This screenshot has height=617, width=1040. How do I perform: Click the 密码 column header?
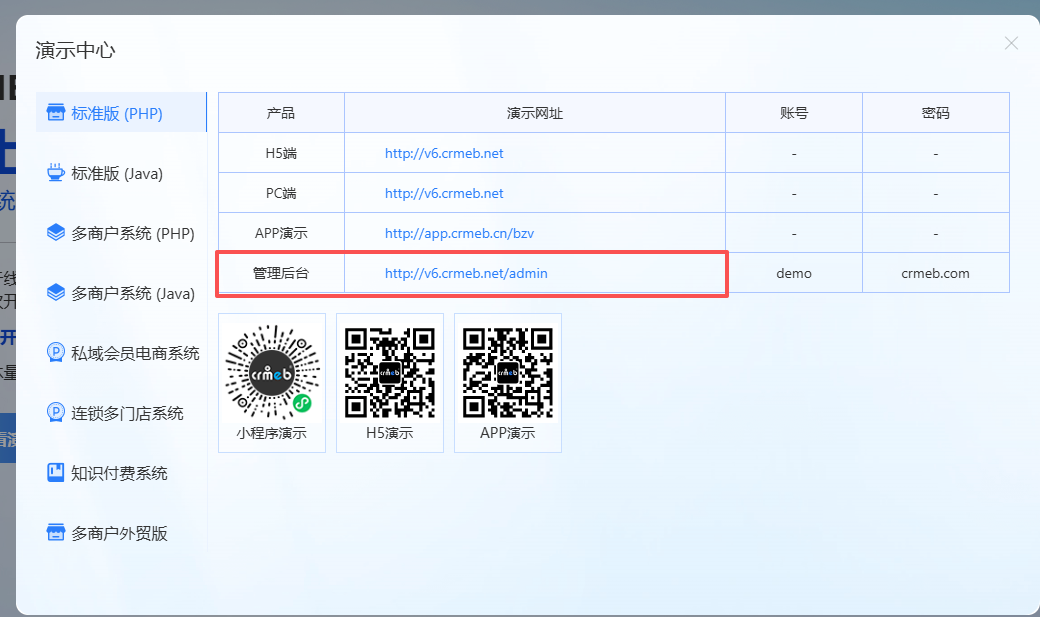coord(935,113)
